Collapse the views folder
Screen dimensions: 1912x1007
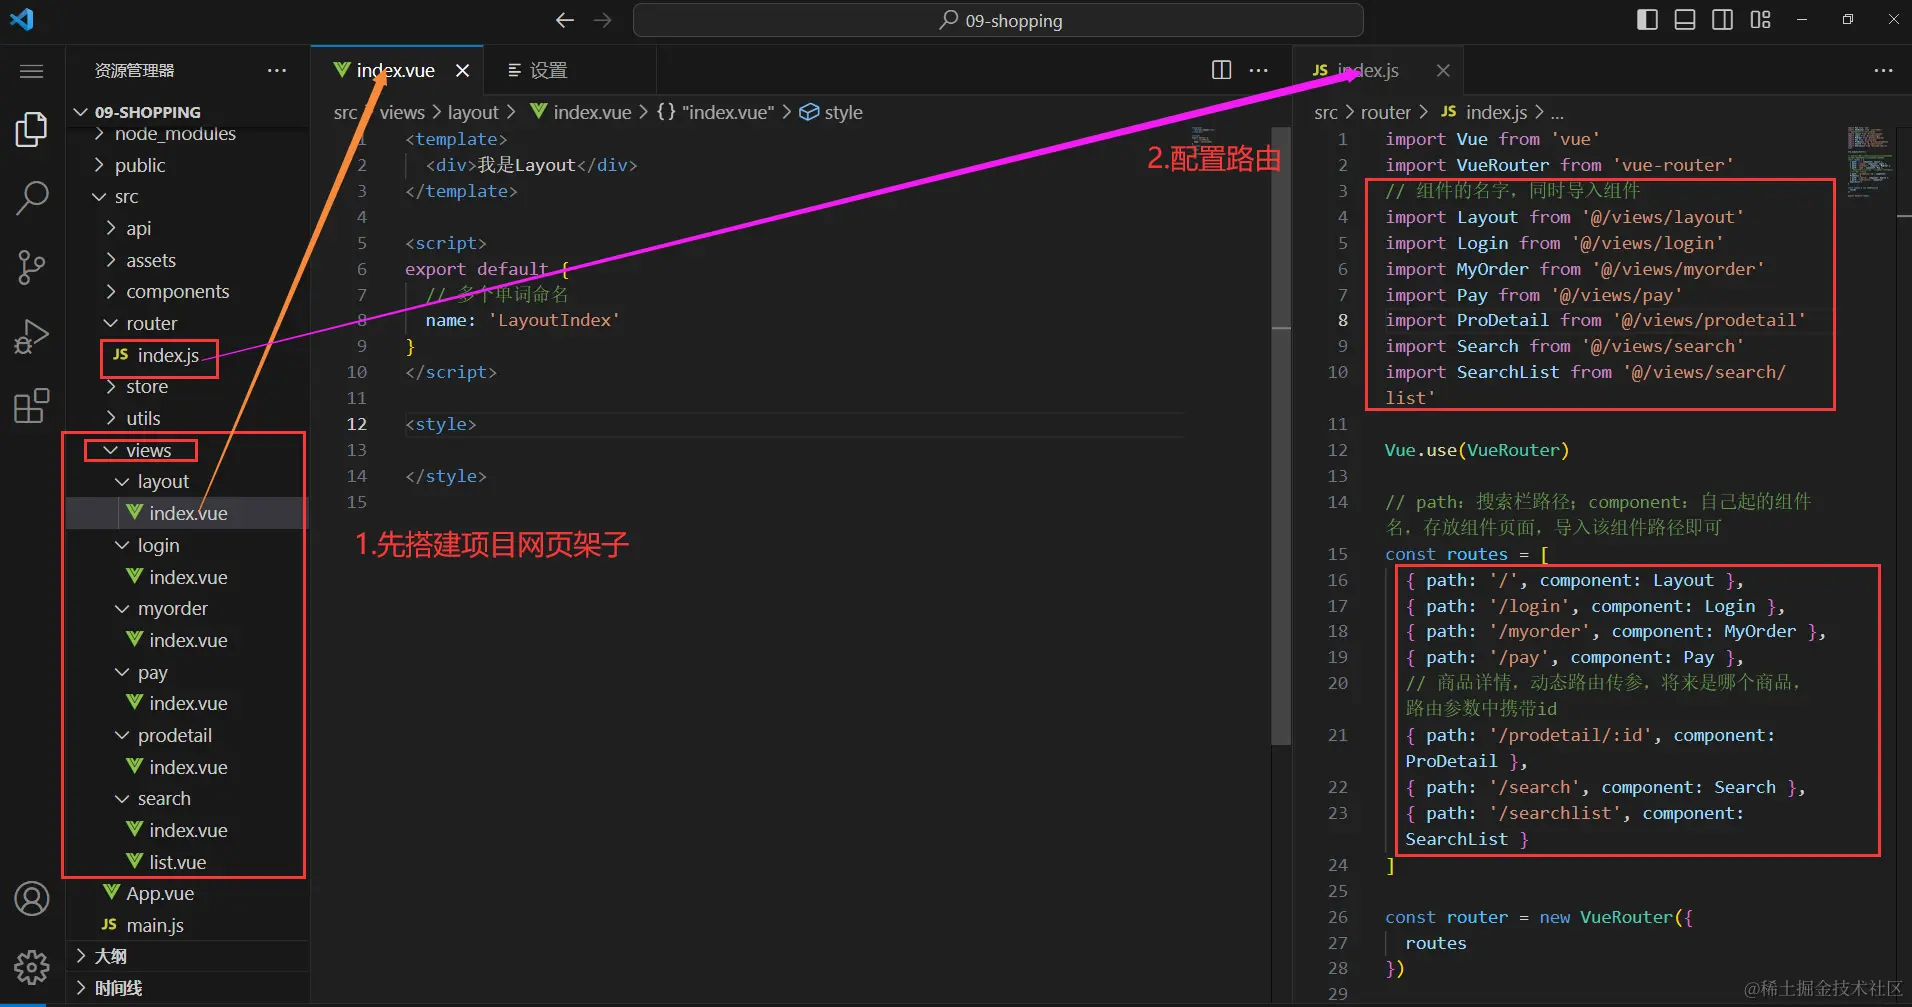(x=148, y=451)
